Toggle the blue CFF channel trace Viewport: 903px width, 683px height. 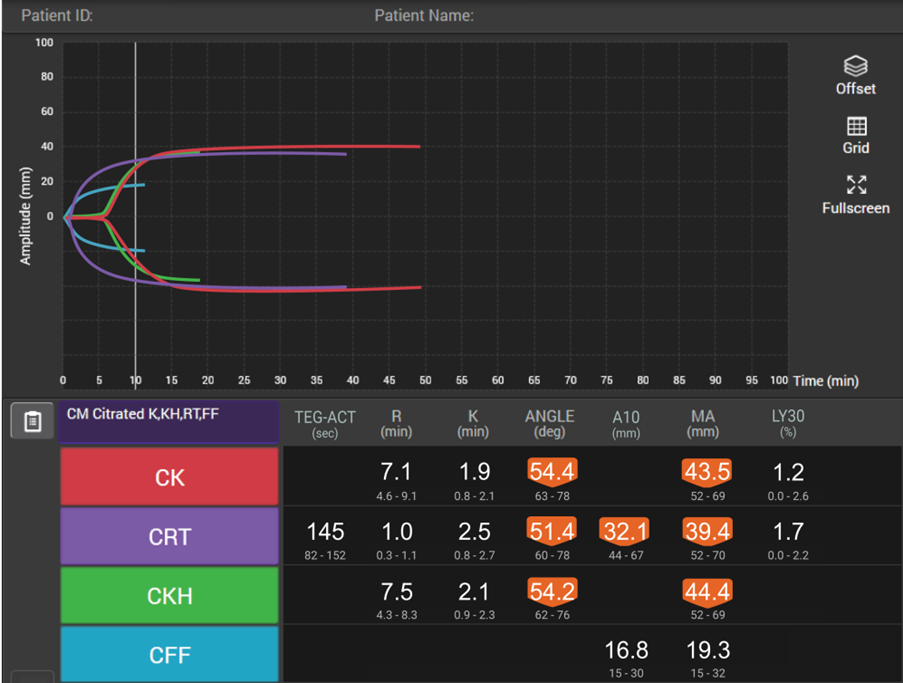(169, 655)
